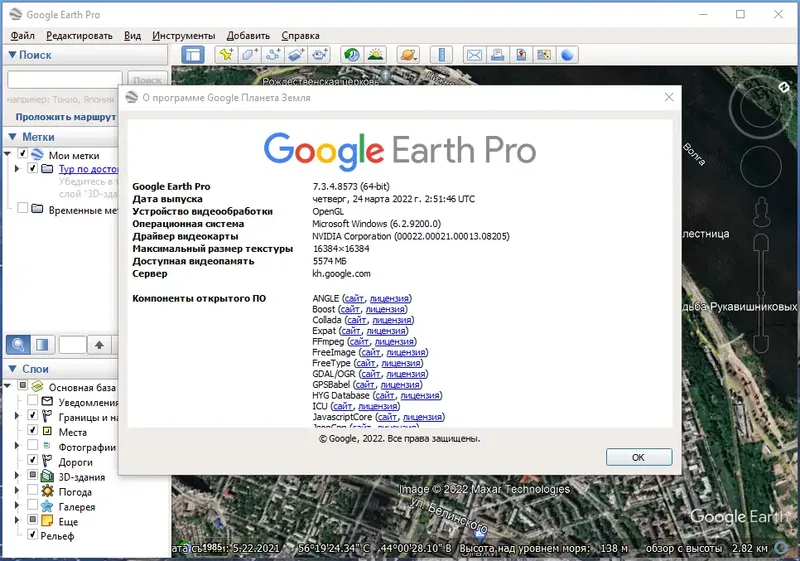Click the blue globe toolbar icon
The width and height of the screenshot is (800, 561).
click(x=567, y=55)
